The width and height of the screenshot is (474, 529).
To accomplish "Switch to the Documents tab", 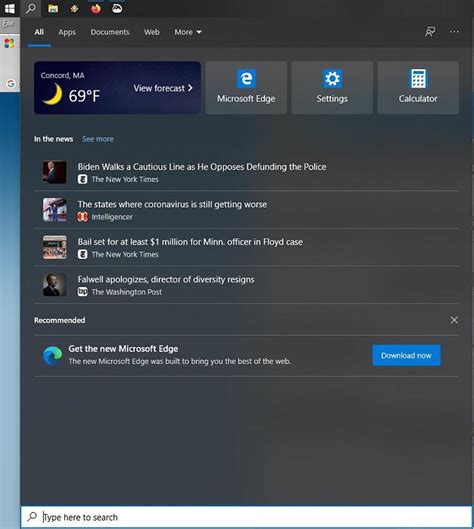I will [110, 32].
